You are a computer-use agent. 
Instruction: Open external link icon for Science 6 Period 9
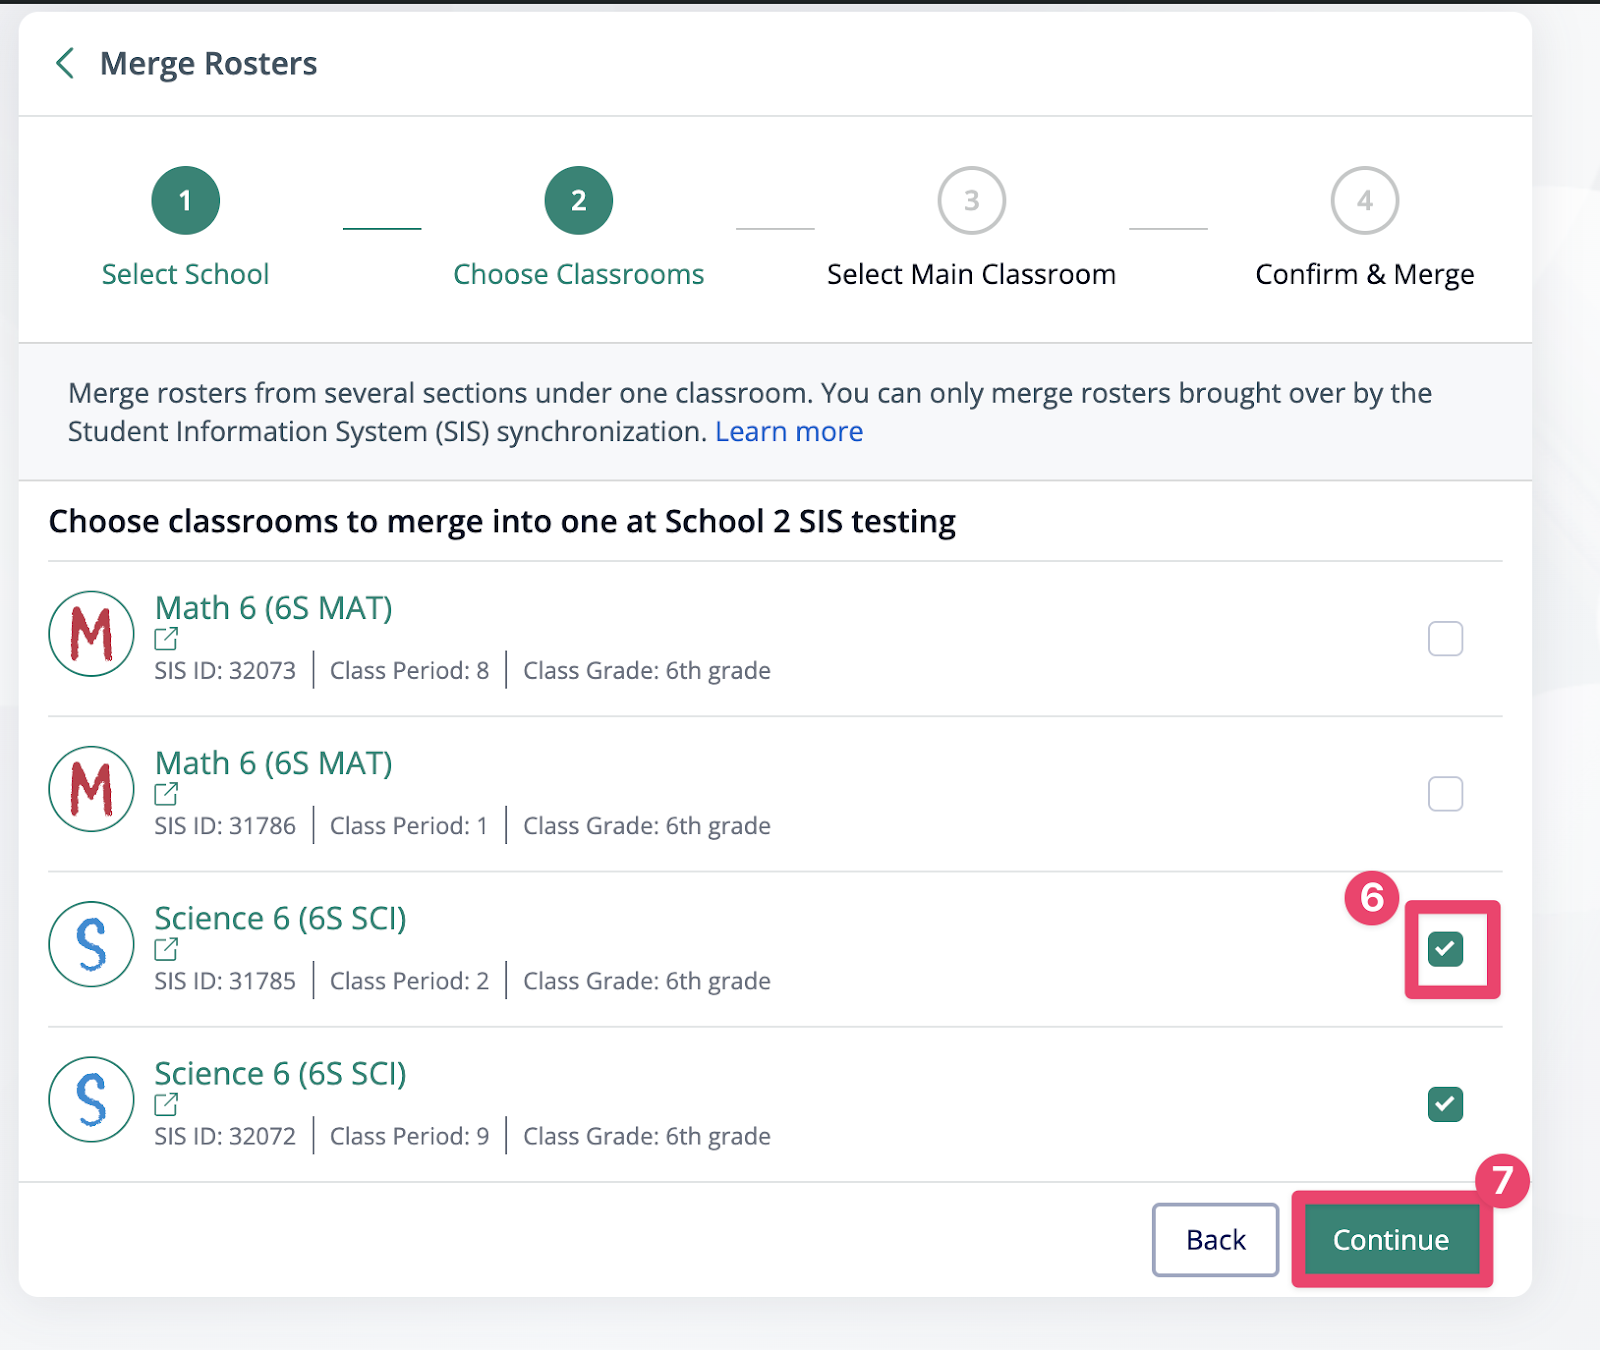(166, 1104)
